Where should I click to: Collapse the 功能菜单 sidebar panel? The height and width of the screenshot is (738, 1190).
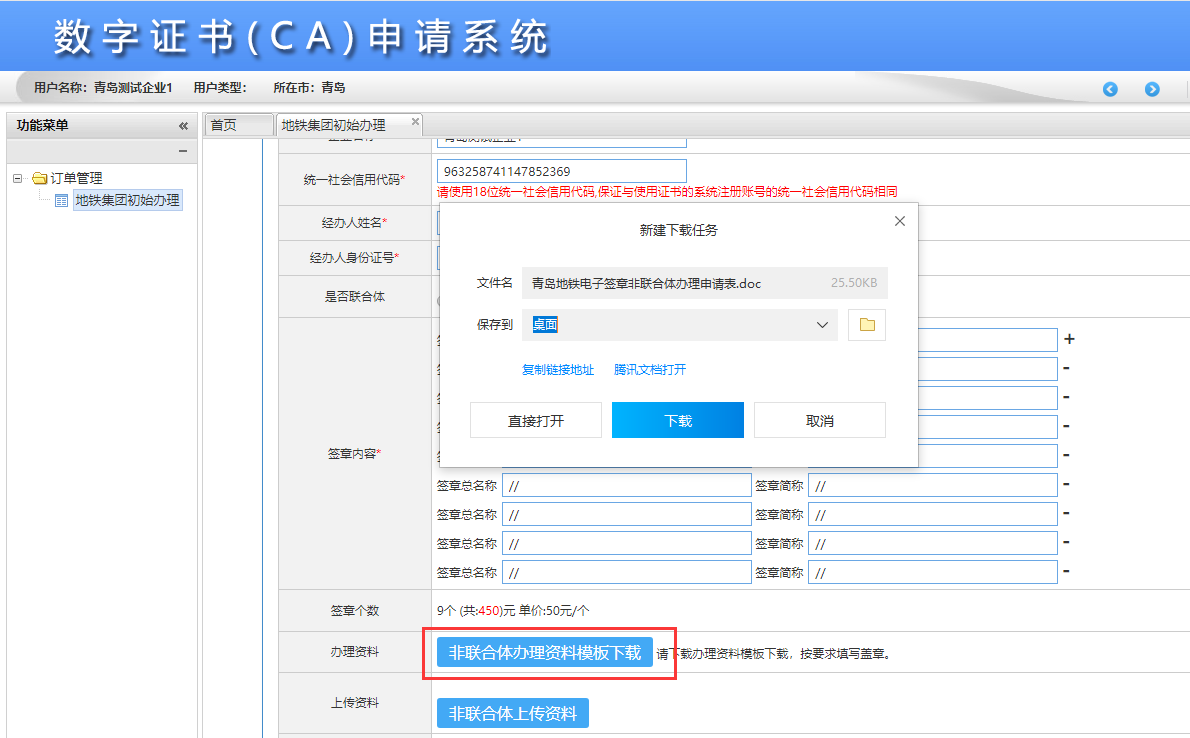(183, 126)
